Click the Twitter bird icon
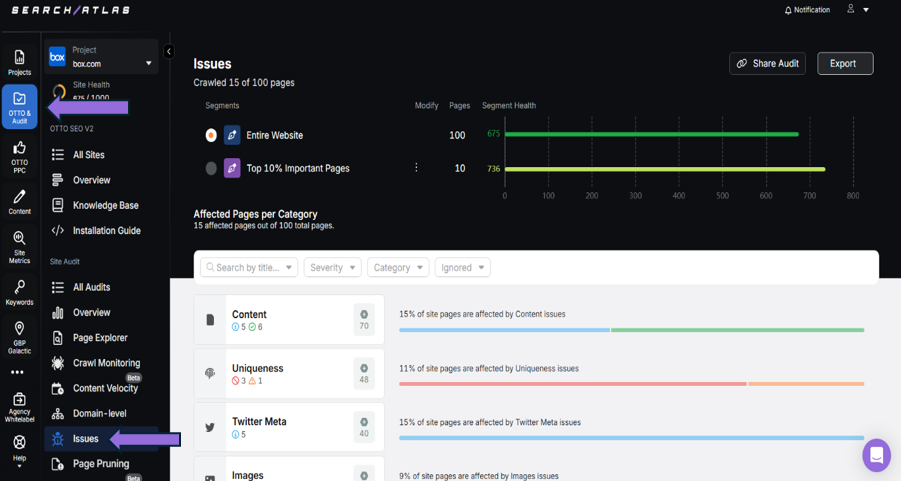901x481 pixels. tap(210, 428)
